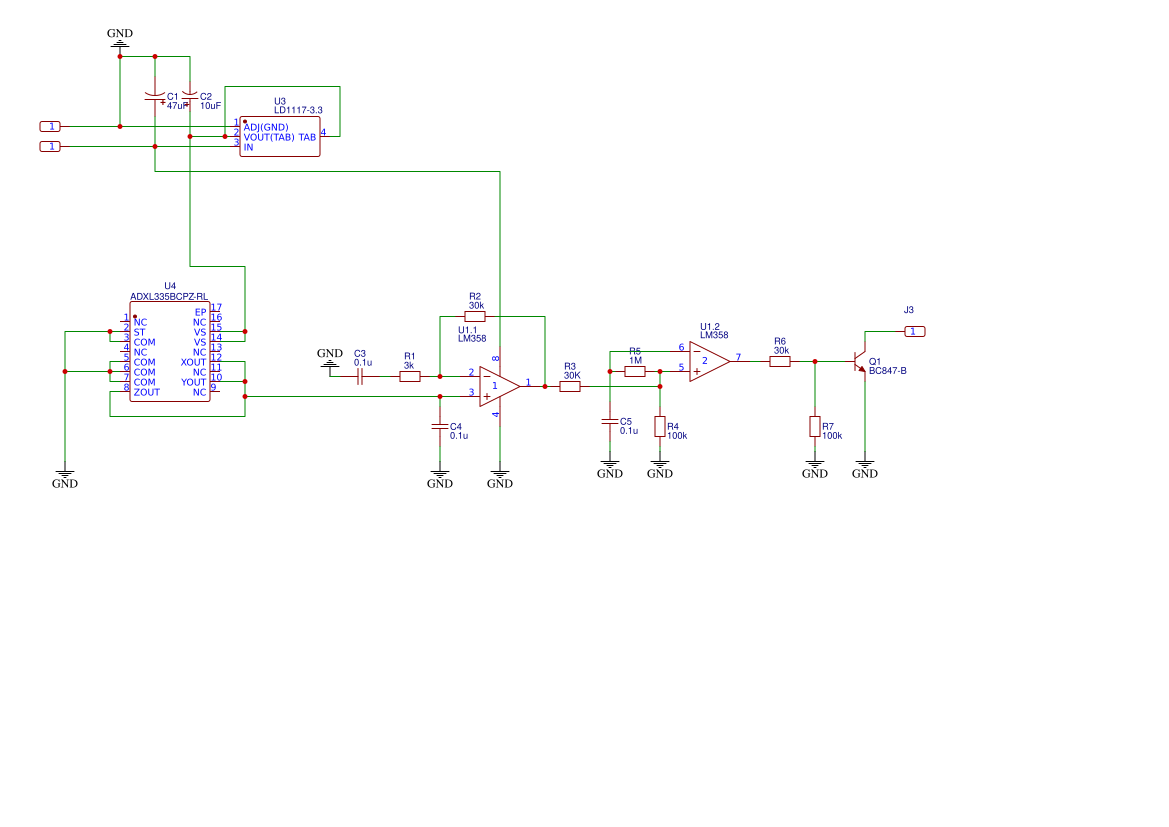Select the R5 resistor symbol
1169x827 pixels.
634,371
